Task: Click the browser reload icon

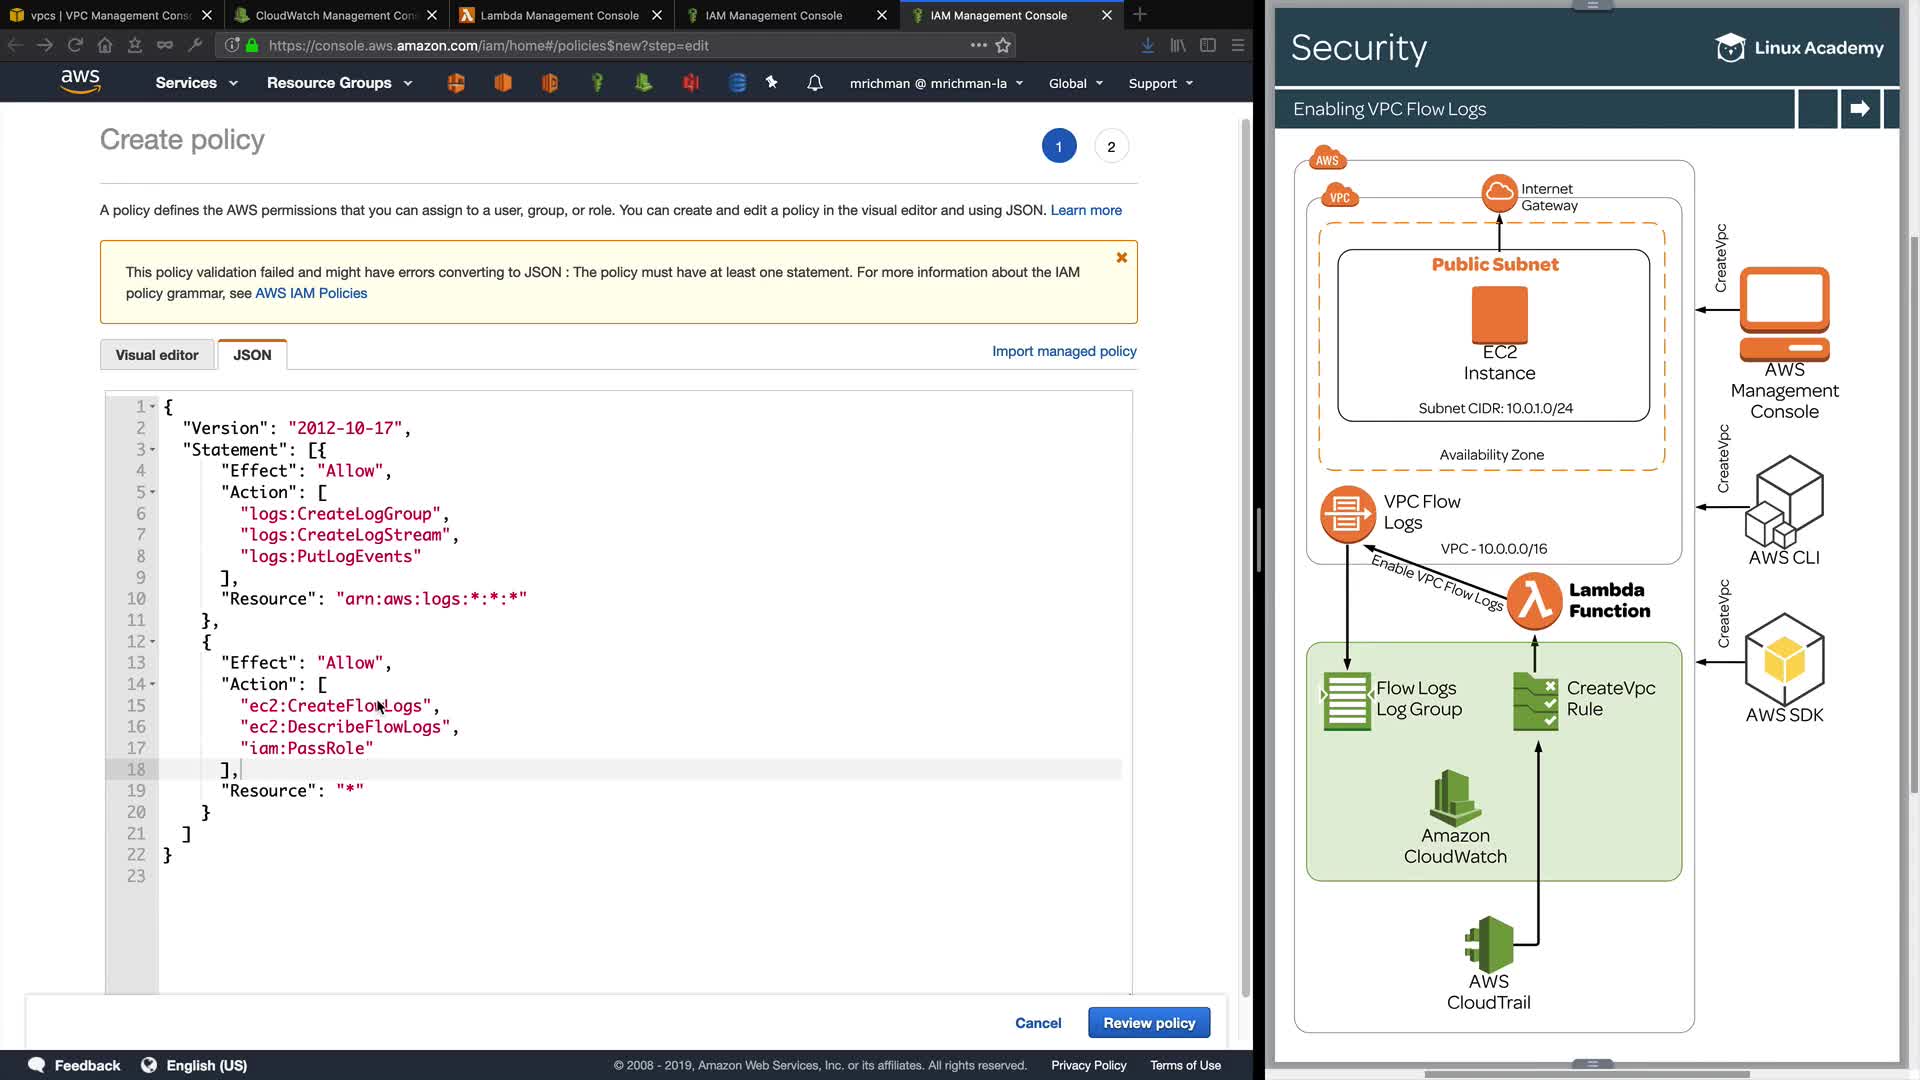Action: point(75,45)
